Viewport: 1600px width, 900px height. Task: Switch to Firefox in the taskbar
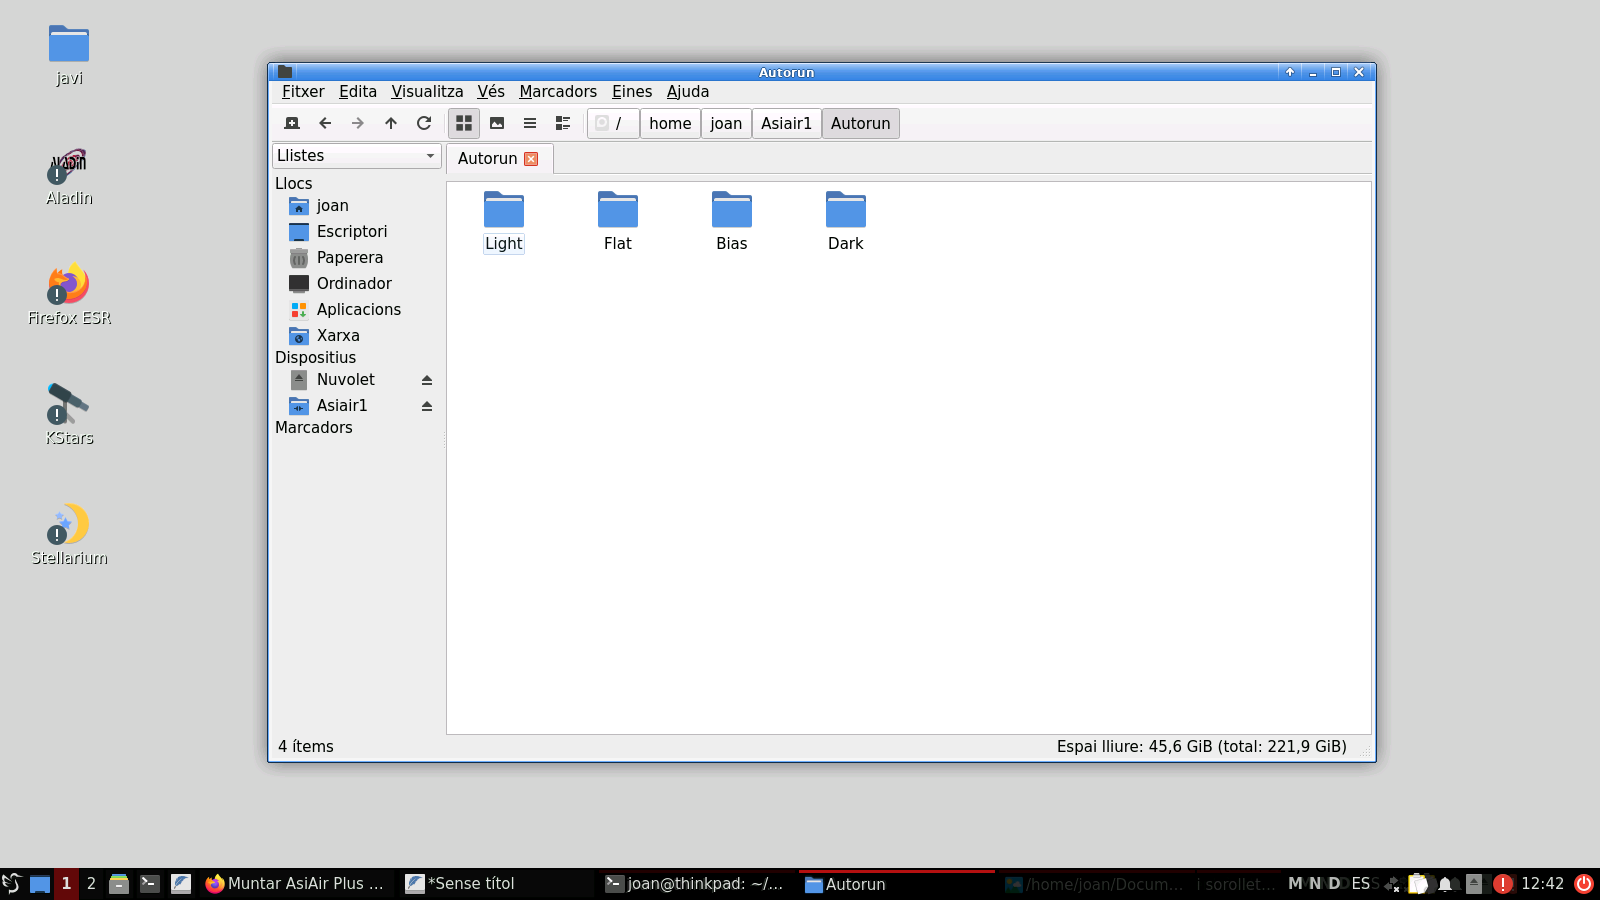[295, 884]
